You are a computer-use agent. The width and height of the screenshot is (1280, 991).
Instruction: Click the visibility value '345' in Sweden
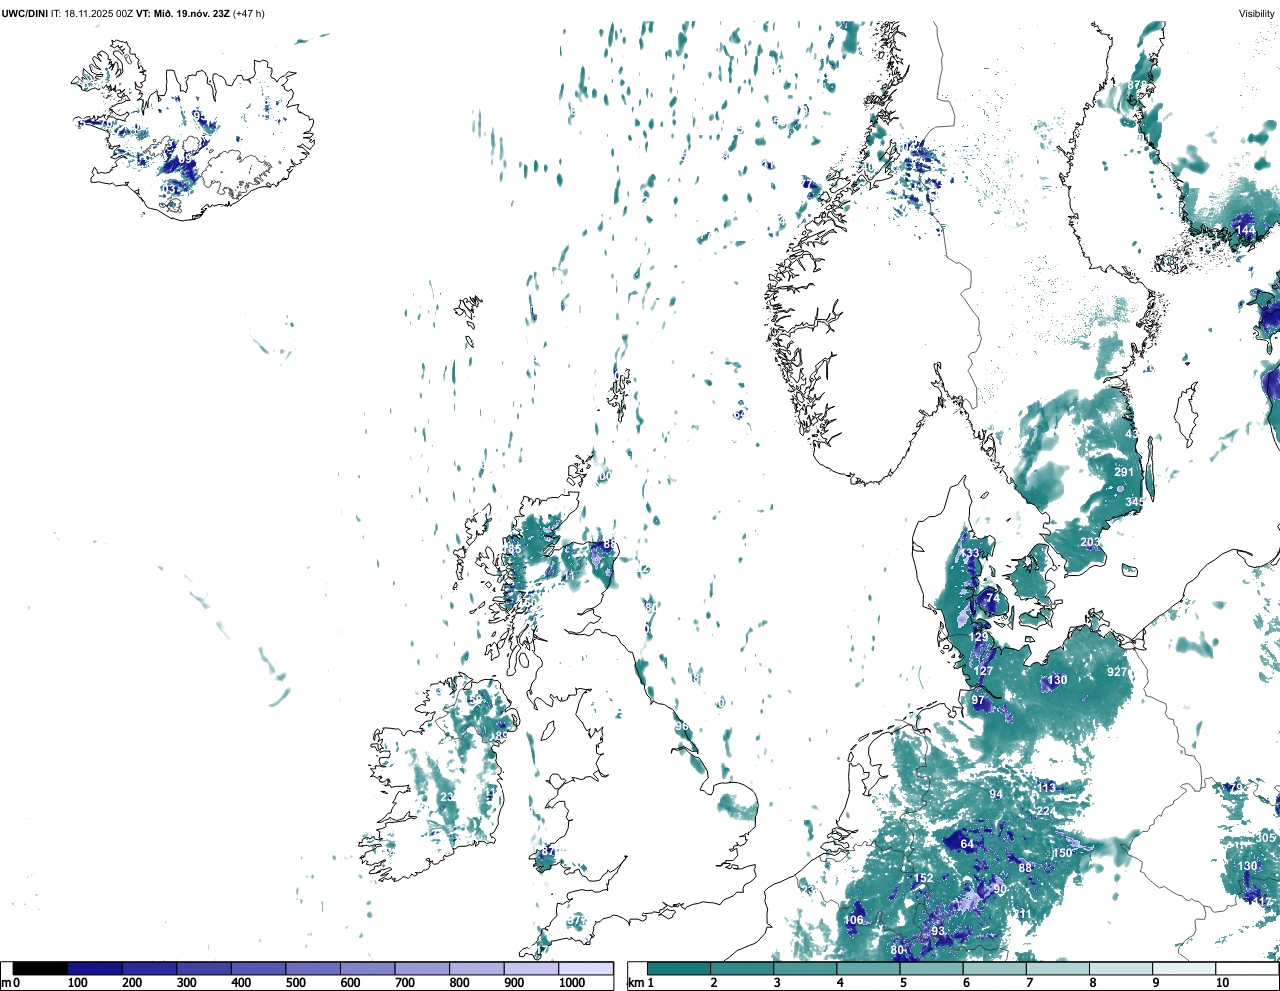coord(1134,502)
